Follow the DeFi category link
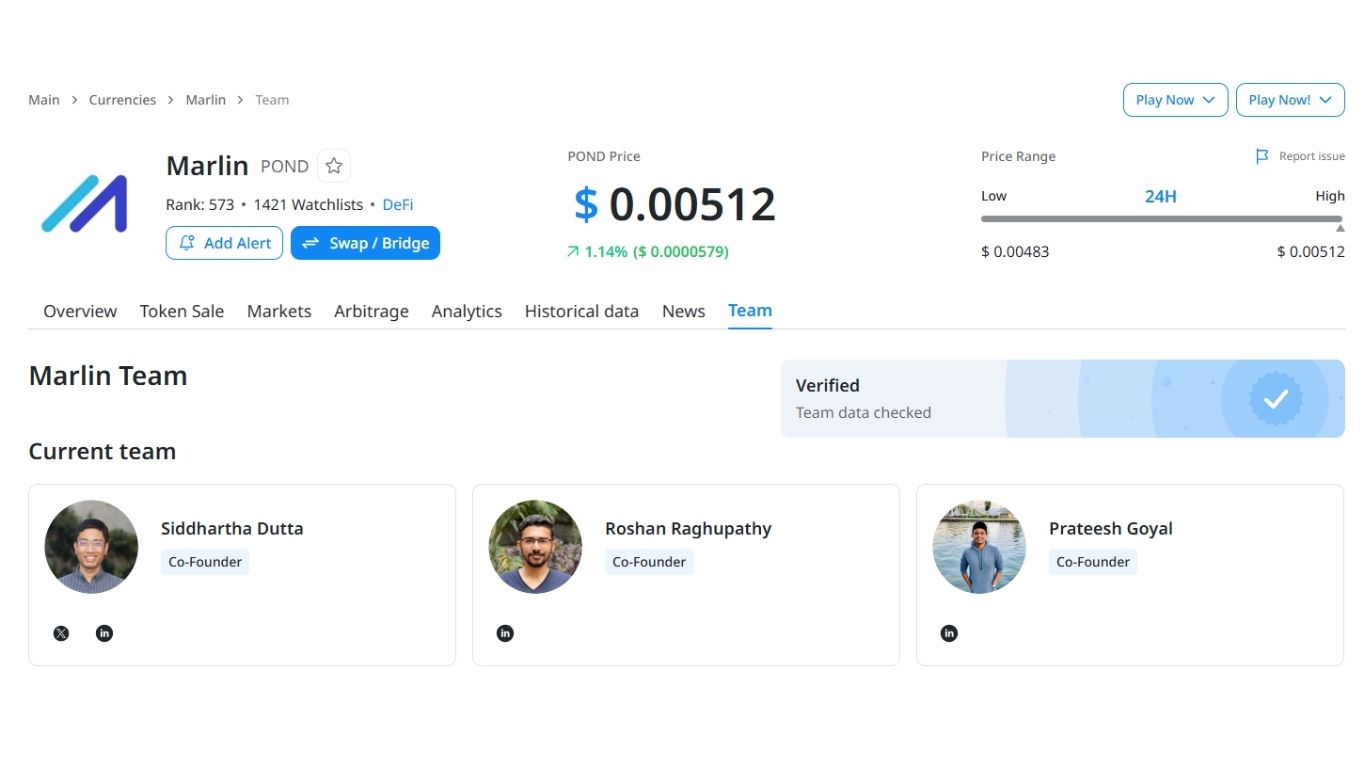Screen dimensions: 1366x768 (x=397, y=204)
